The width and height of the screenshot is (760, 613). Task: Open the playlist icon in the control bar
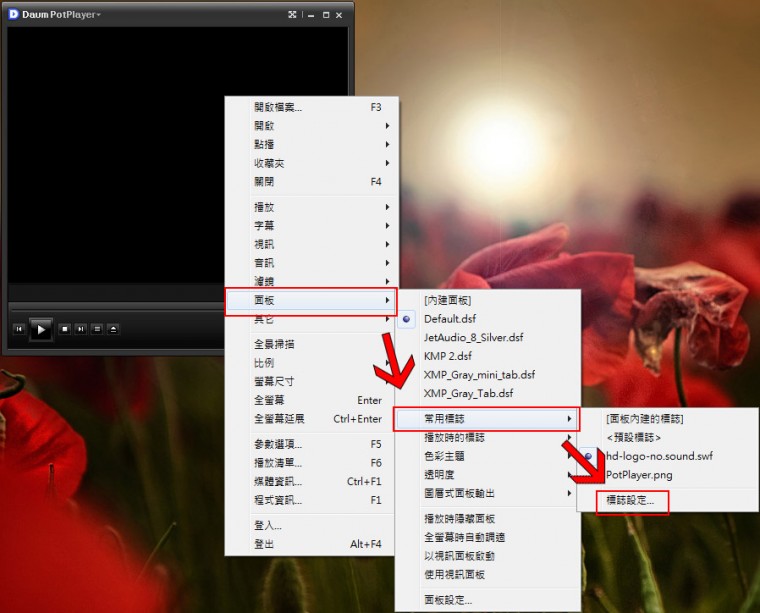[x=97, y=329]
